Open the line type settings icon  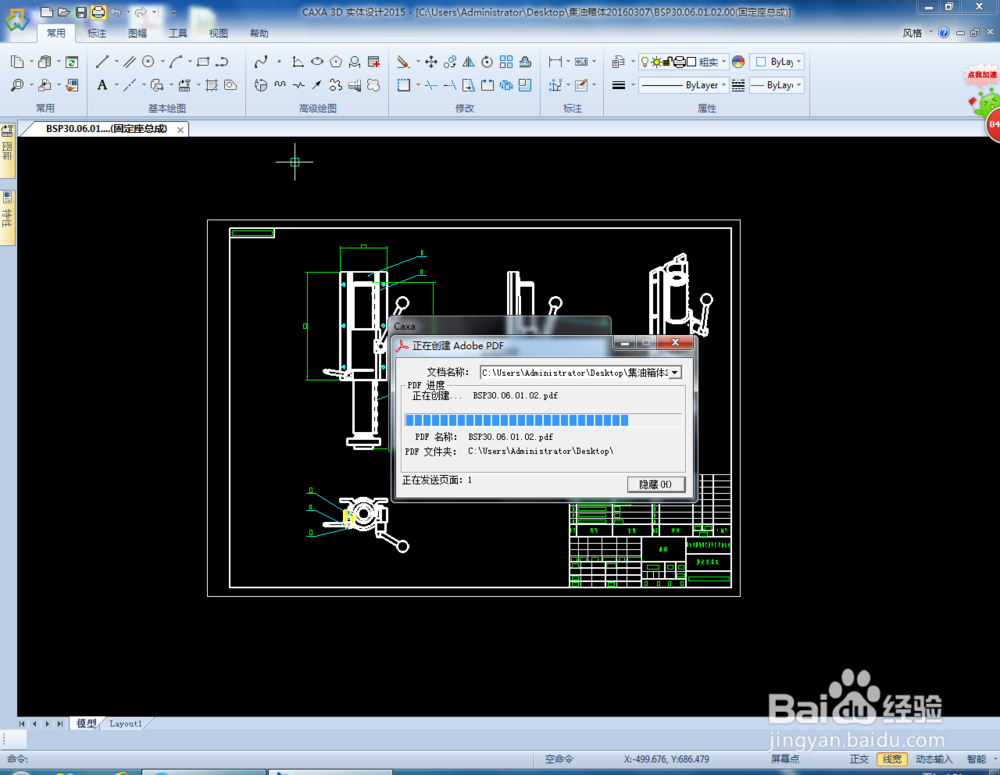[739, 85]
